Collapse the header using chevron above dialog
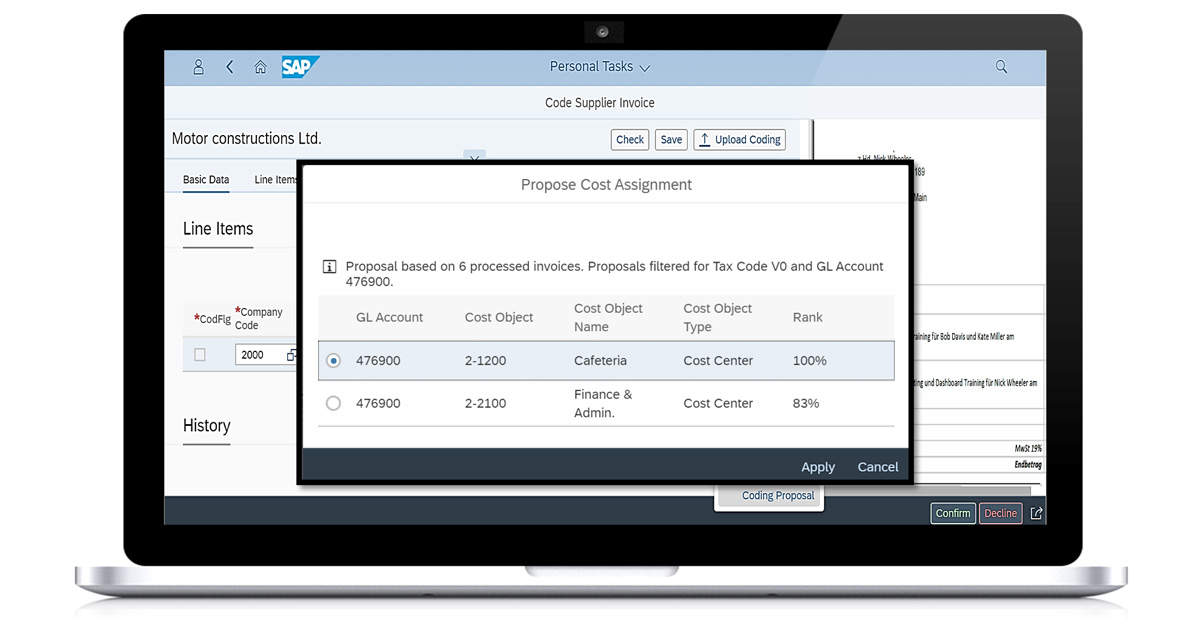This screenshot has width=1200, height=628. (x=474, y=156)
